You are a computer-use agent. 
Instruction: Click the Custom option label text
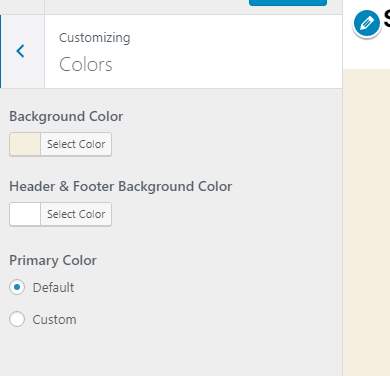pyautogui.click(x=54, y=319)
